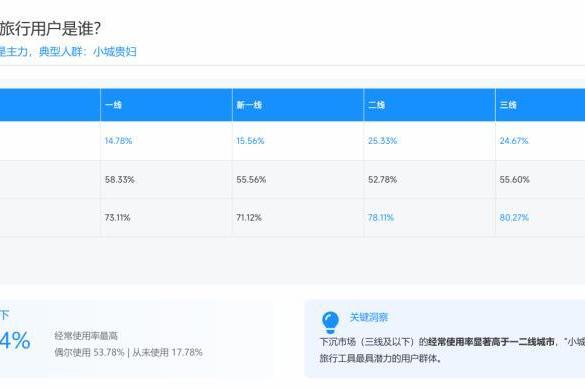The width and height of the screenshot is (585, 390).
Task: Click the 25.33% table cell
Action: click(x=429, y=141)
